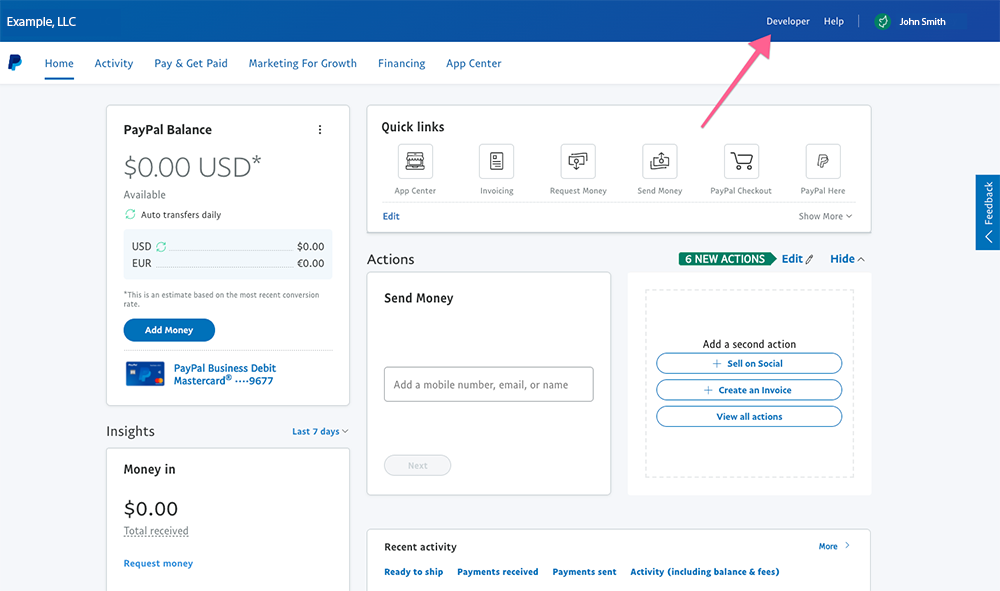Open the Financing menu item

pyautogui.click(x=401, y=63)
